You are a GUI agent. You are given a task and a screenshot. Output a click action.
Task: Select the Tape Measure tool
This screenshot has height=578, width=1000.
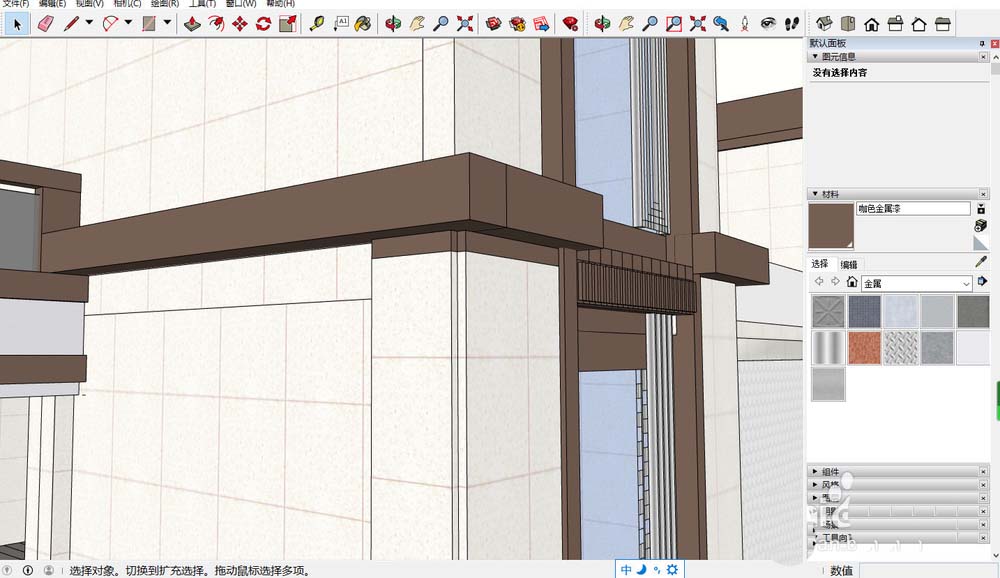pos(317,24)
